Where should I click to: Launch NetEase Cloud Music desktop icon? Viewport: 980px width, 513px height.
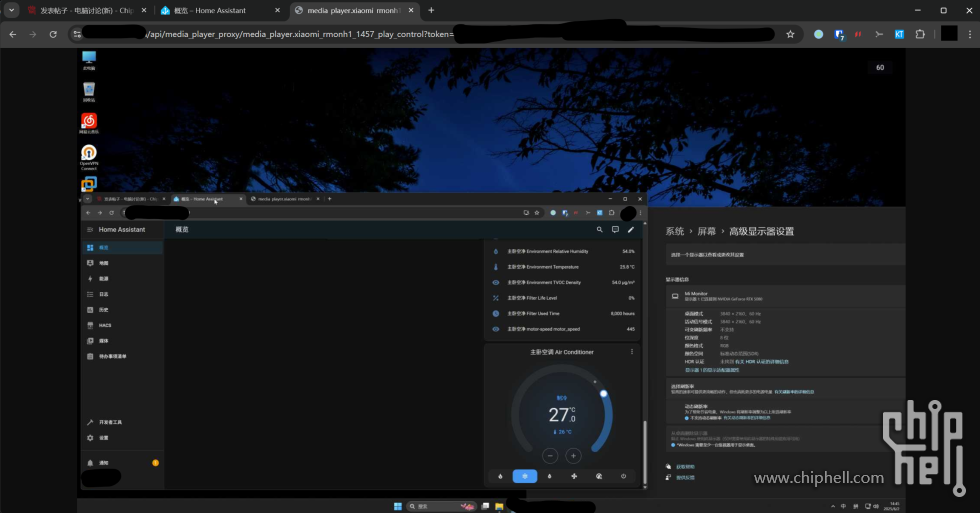point(89,124)
